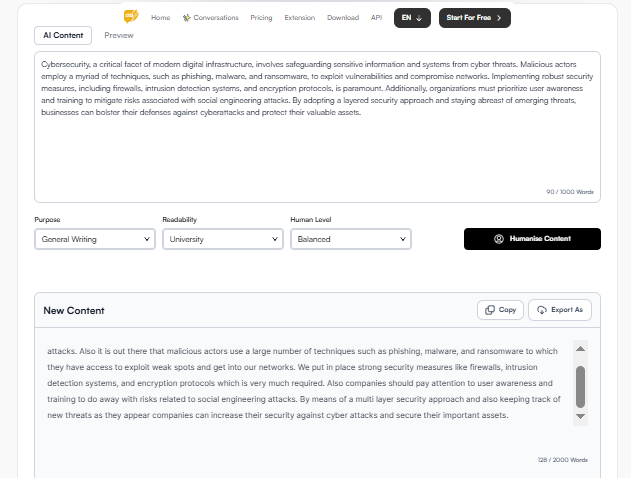Open the Download link in navigation
Screen dimensions: 631x478
coord(343,18)
